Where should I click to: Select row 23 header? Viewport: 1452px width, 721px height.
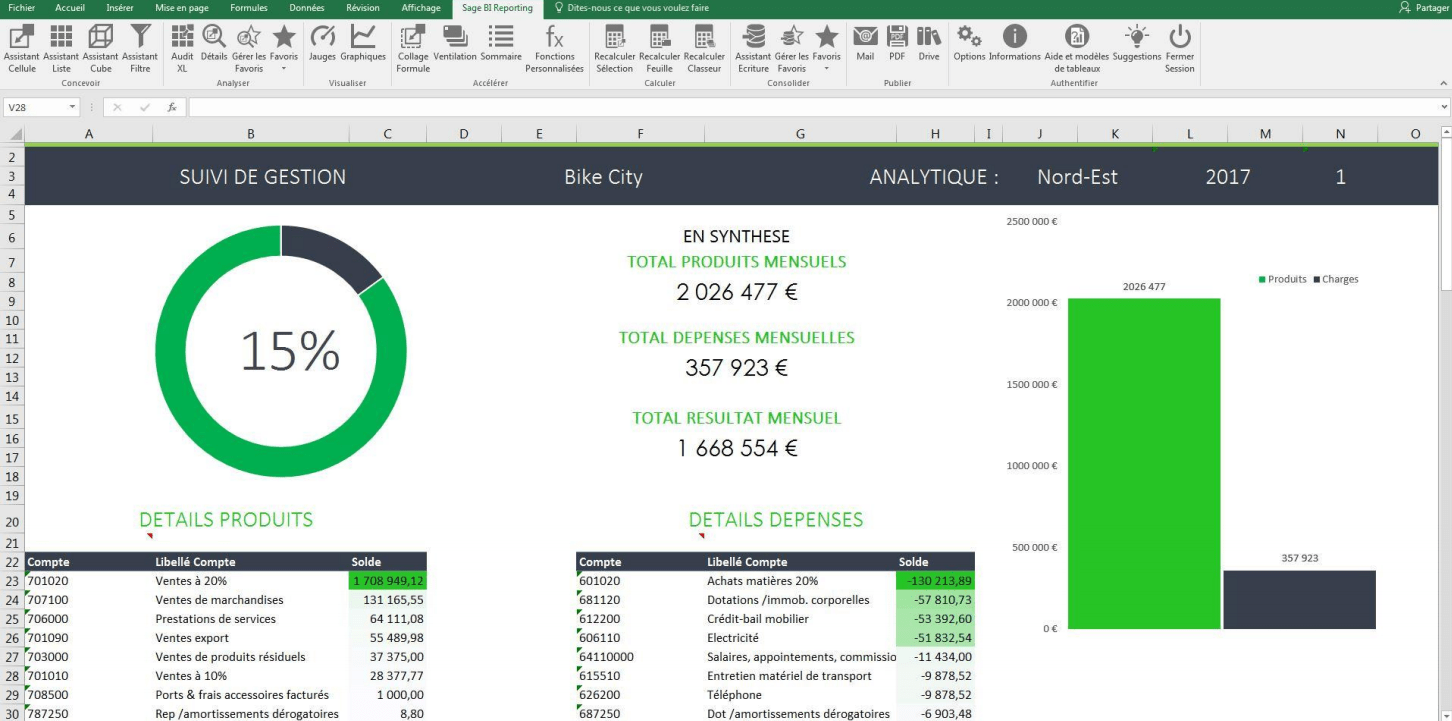[12, 581]
